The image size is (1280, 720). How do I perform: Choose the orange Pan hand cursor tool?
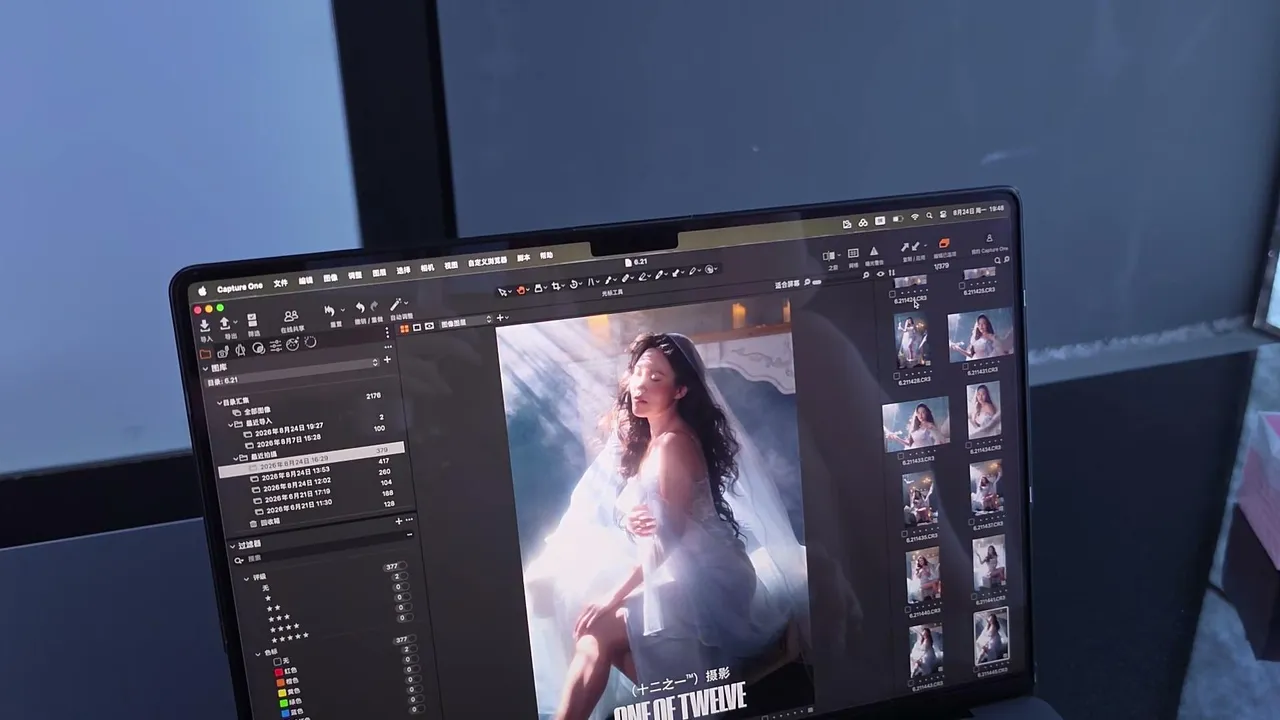(x=521, y=289)
